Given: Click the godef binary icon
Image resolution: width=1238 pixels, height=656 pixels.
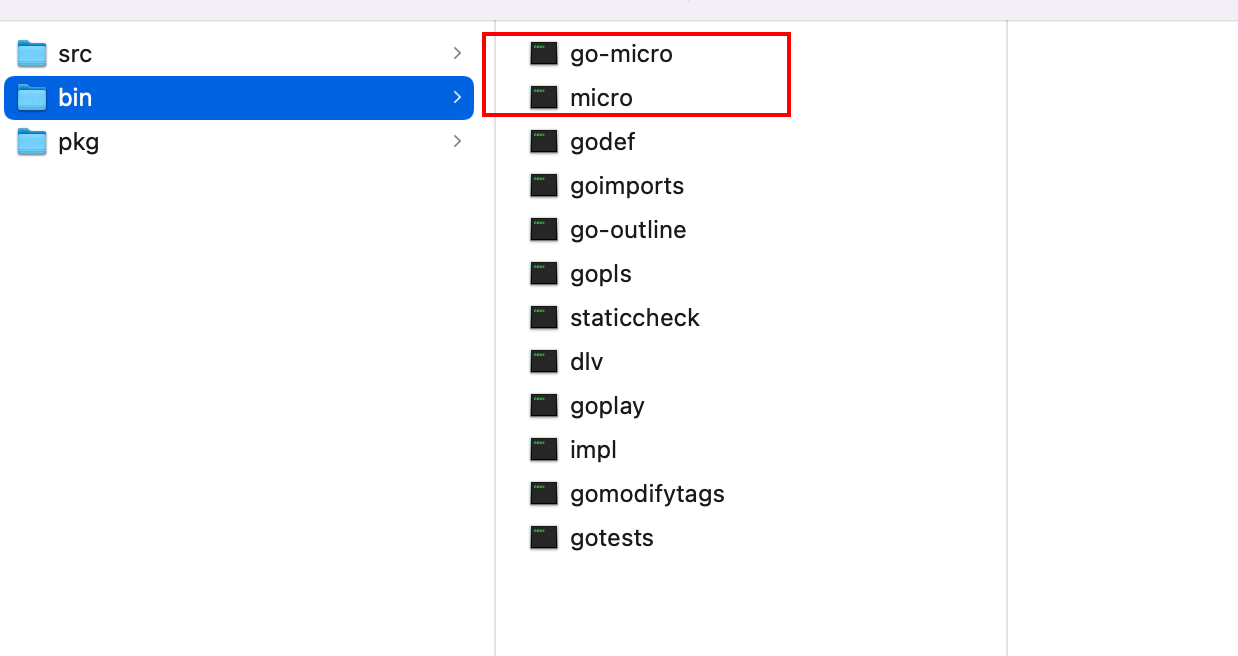Looking at the screenshot, I should click(544, 142).
